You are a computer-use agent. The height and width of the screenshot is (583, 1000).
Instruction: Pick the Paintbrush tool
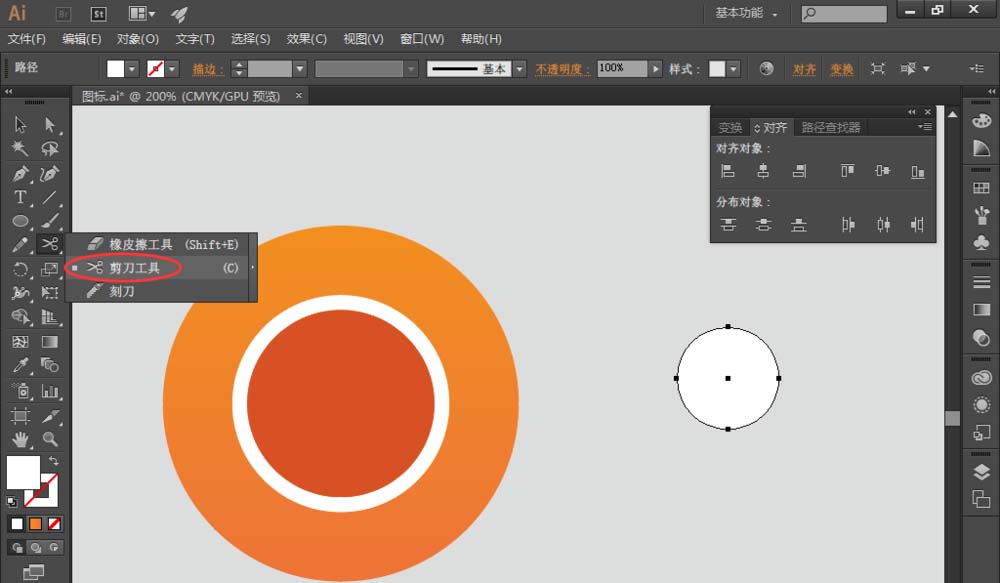[50, 221]
